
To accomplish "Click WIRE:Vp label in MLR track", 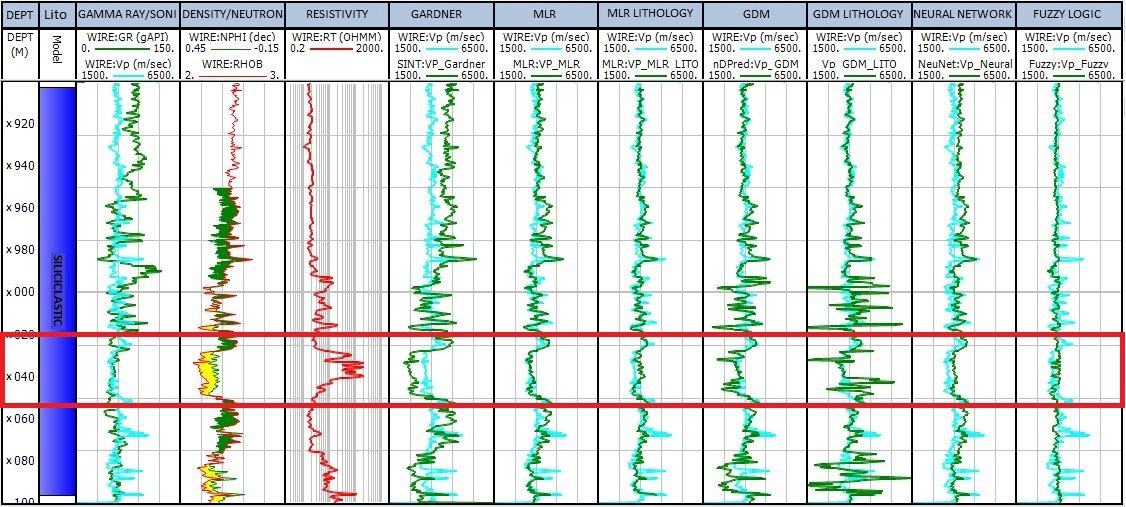I will tap(546, 35).
